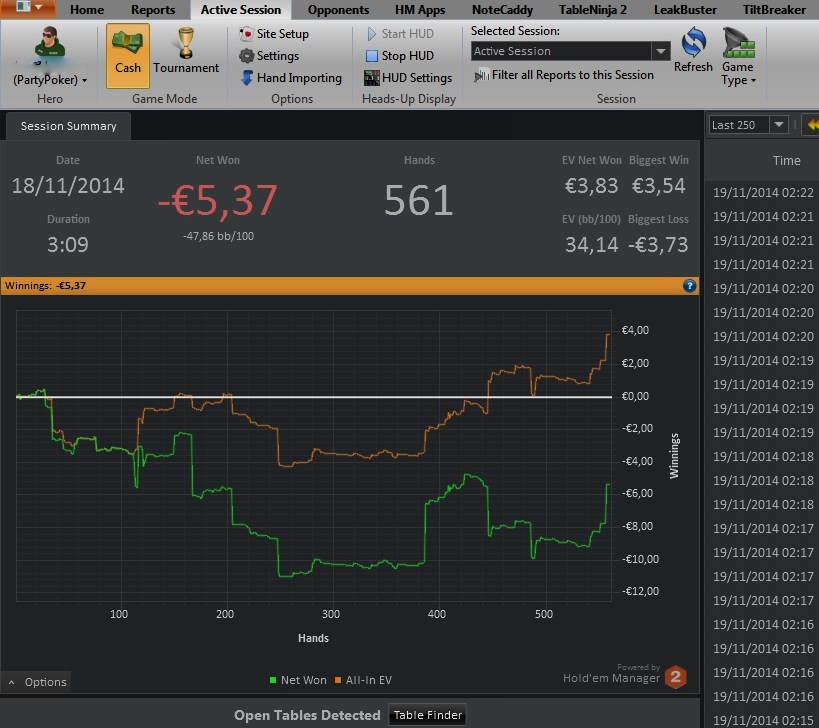Click the EV bb/100 value 34,14

point(591,245)
